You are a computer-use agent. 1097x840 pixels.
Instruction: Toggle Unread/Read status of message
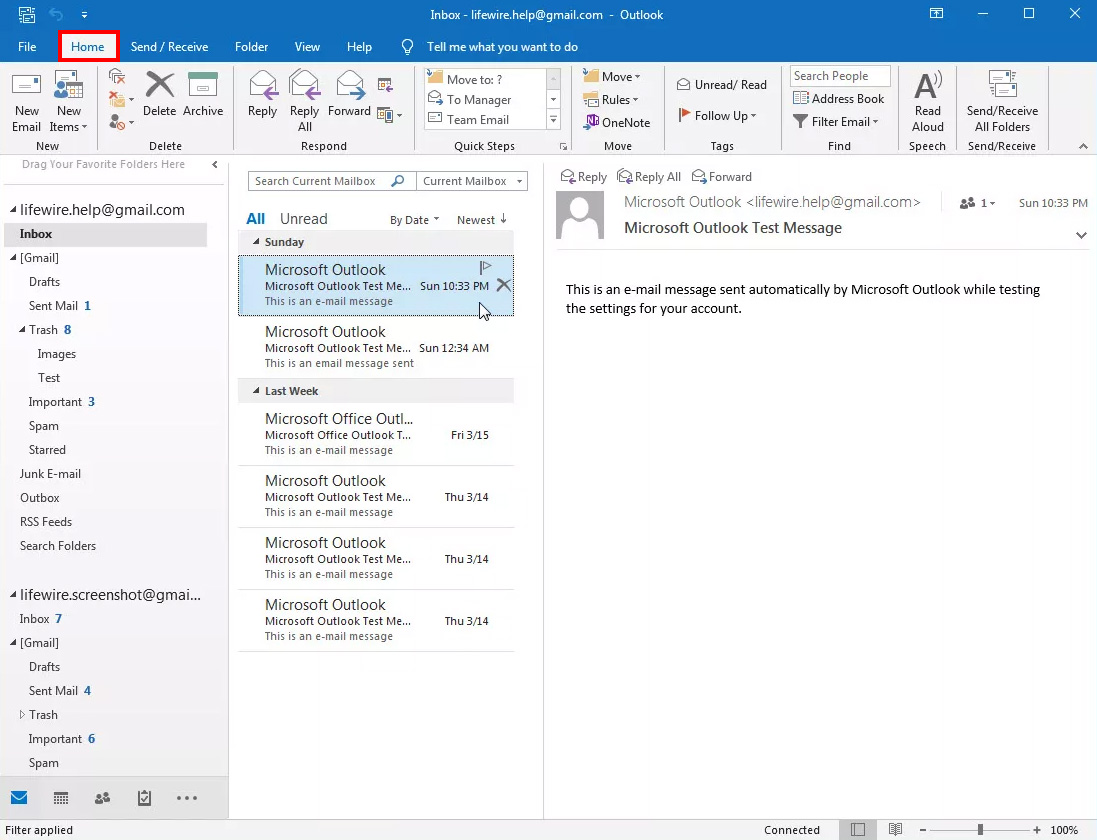(x=722, y=85)
